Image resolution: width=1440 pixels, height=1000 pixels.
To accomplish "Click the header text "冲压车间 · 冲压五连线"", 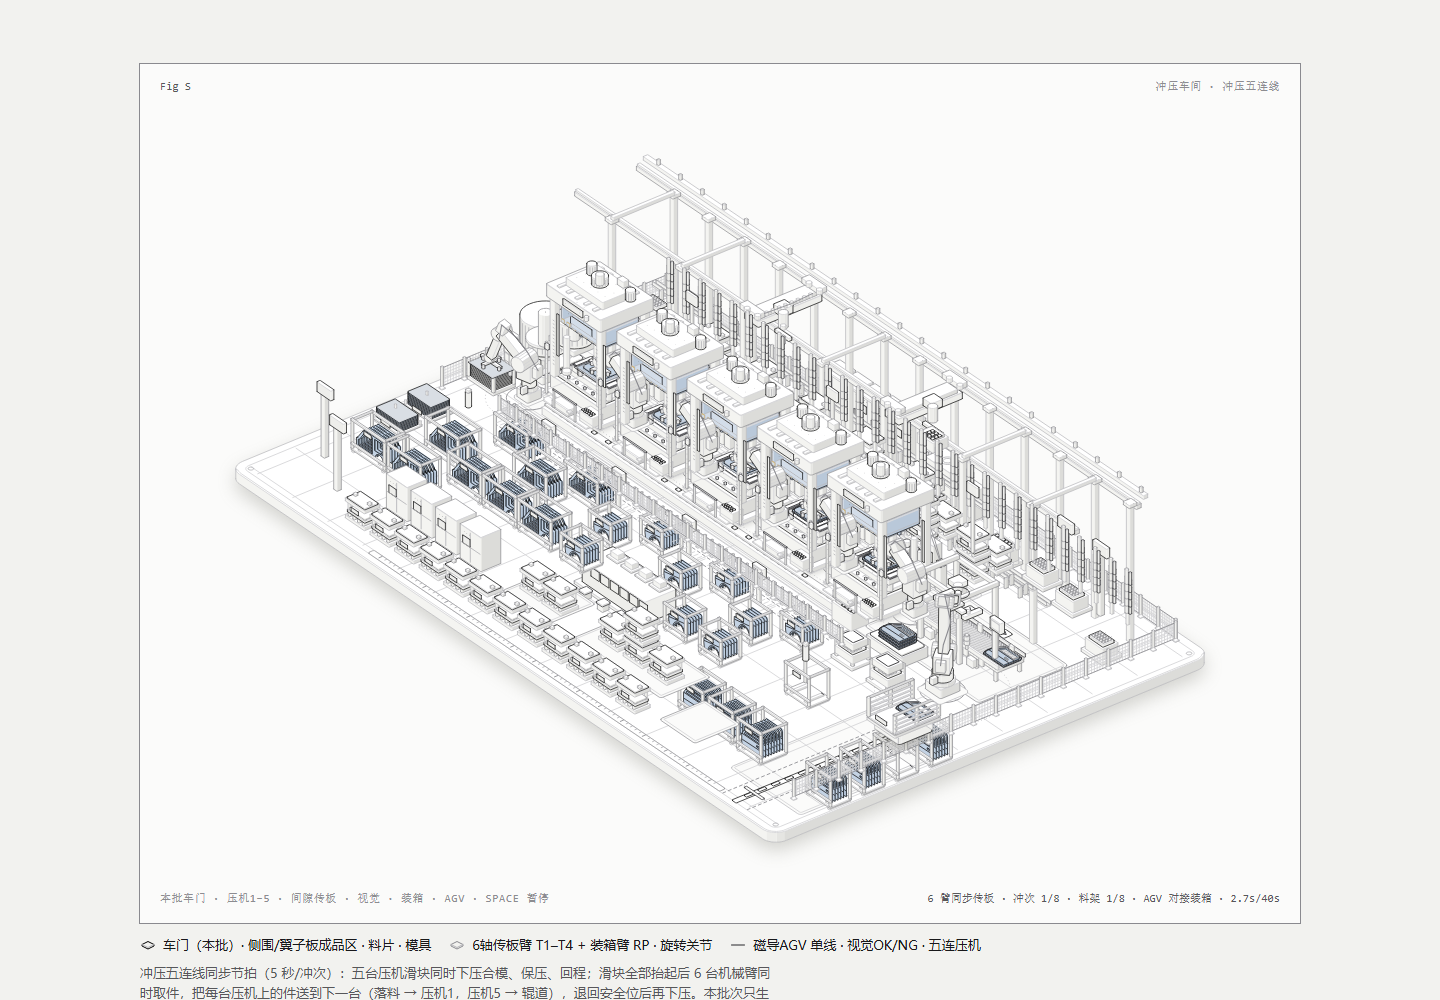I will pyautogui.click(x=1217, y=87).
